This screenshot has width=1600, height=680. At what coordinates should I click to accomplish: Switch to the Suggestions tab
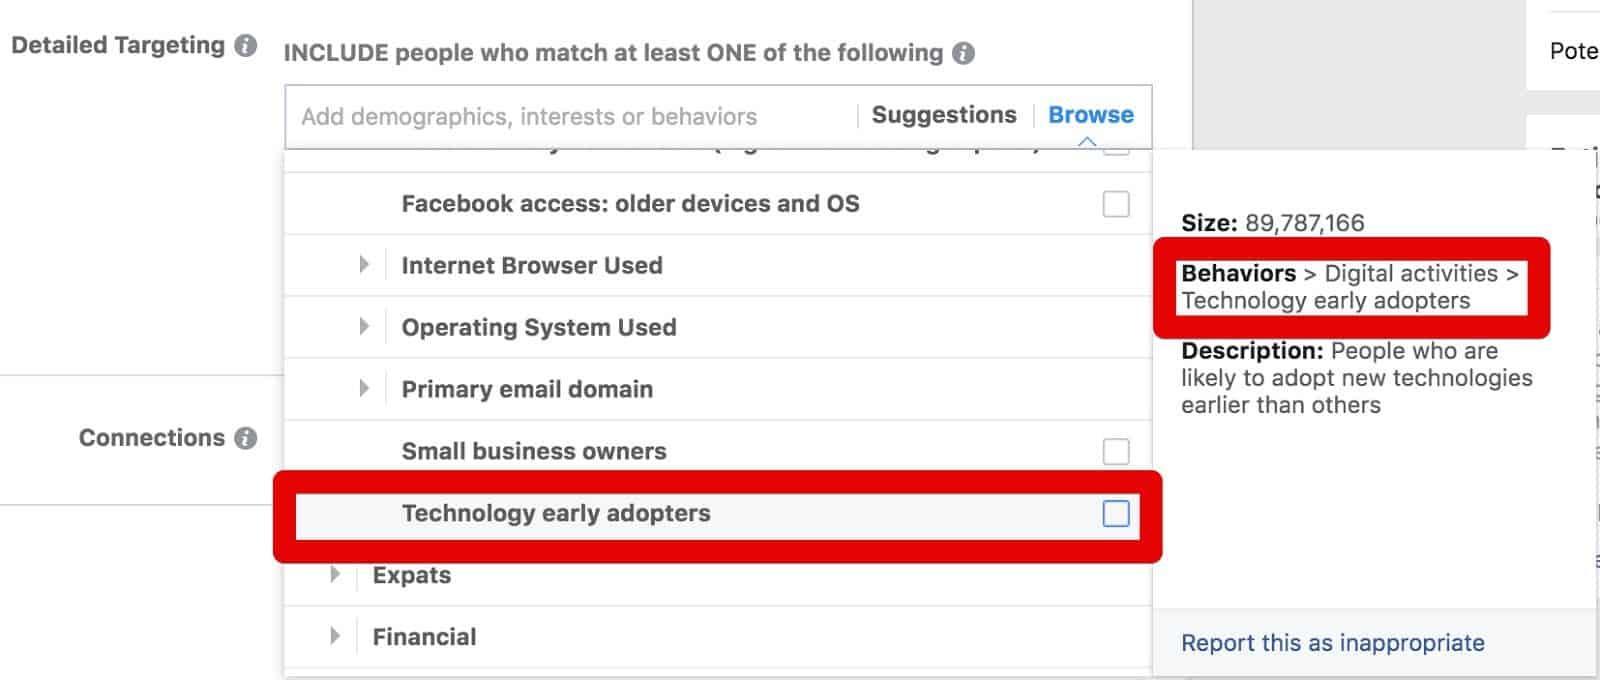point(943,114)
